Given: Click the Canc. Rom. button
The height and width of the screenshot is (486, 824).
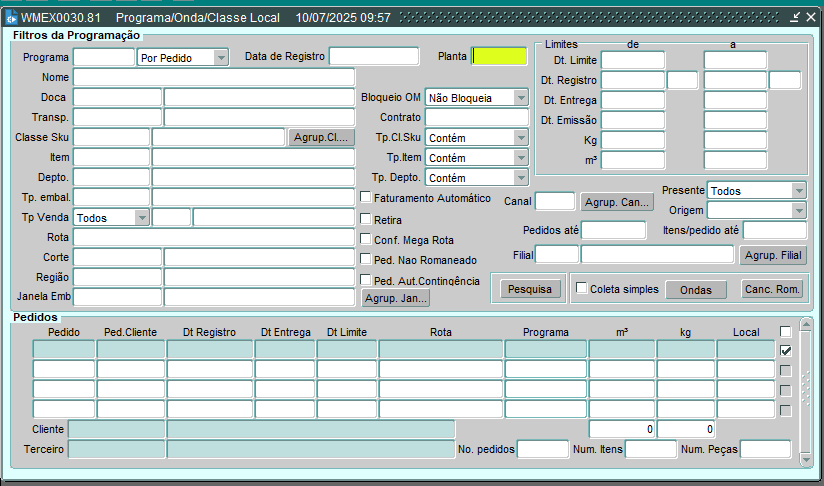Looking at the screenshot, I should (772, 288).
